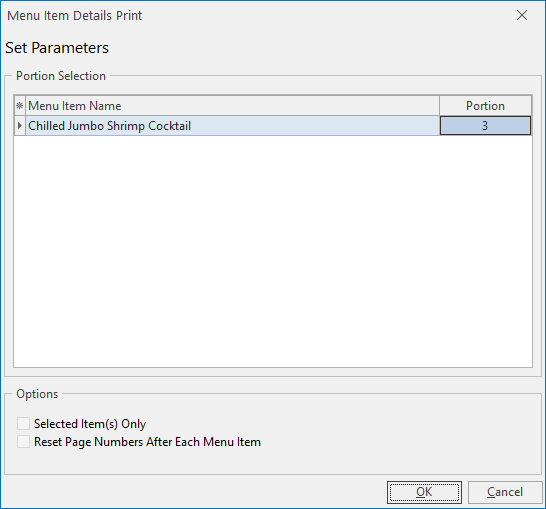546x509 pixels.
Task: Click the asterisk select-all grid corner icon
Action: (x=20, y=105)
